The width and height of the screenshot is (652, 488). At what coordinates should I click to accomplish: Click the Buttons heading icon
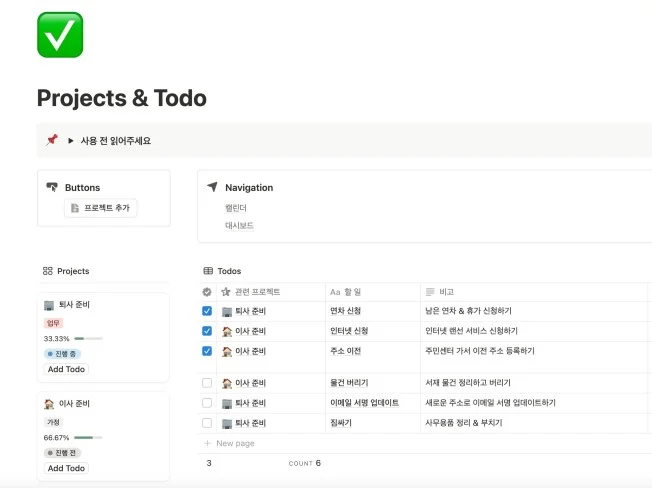(52, 187)
